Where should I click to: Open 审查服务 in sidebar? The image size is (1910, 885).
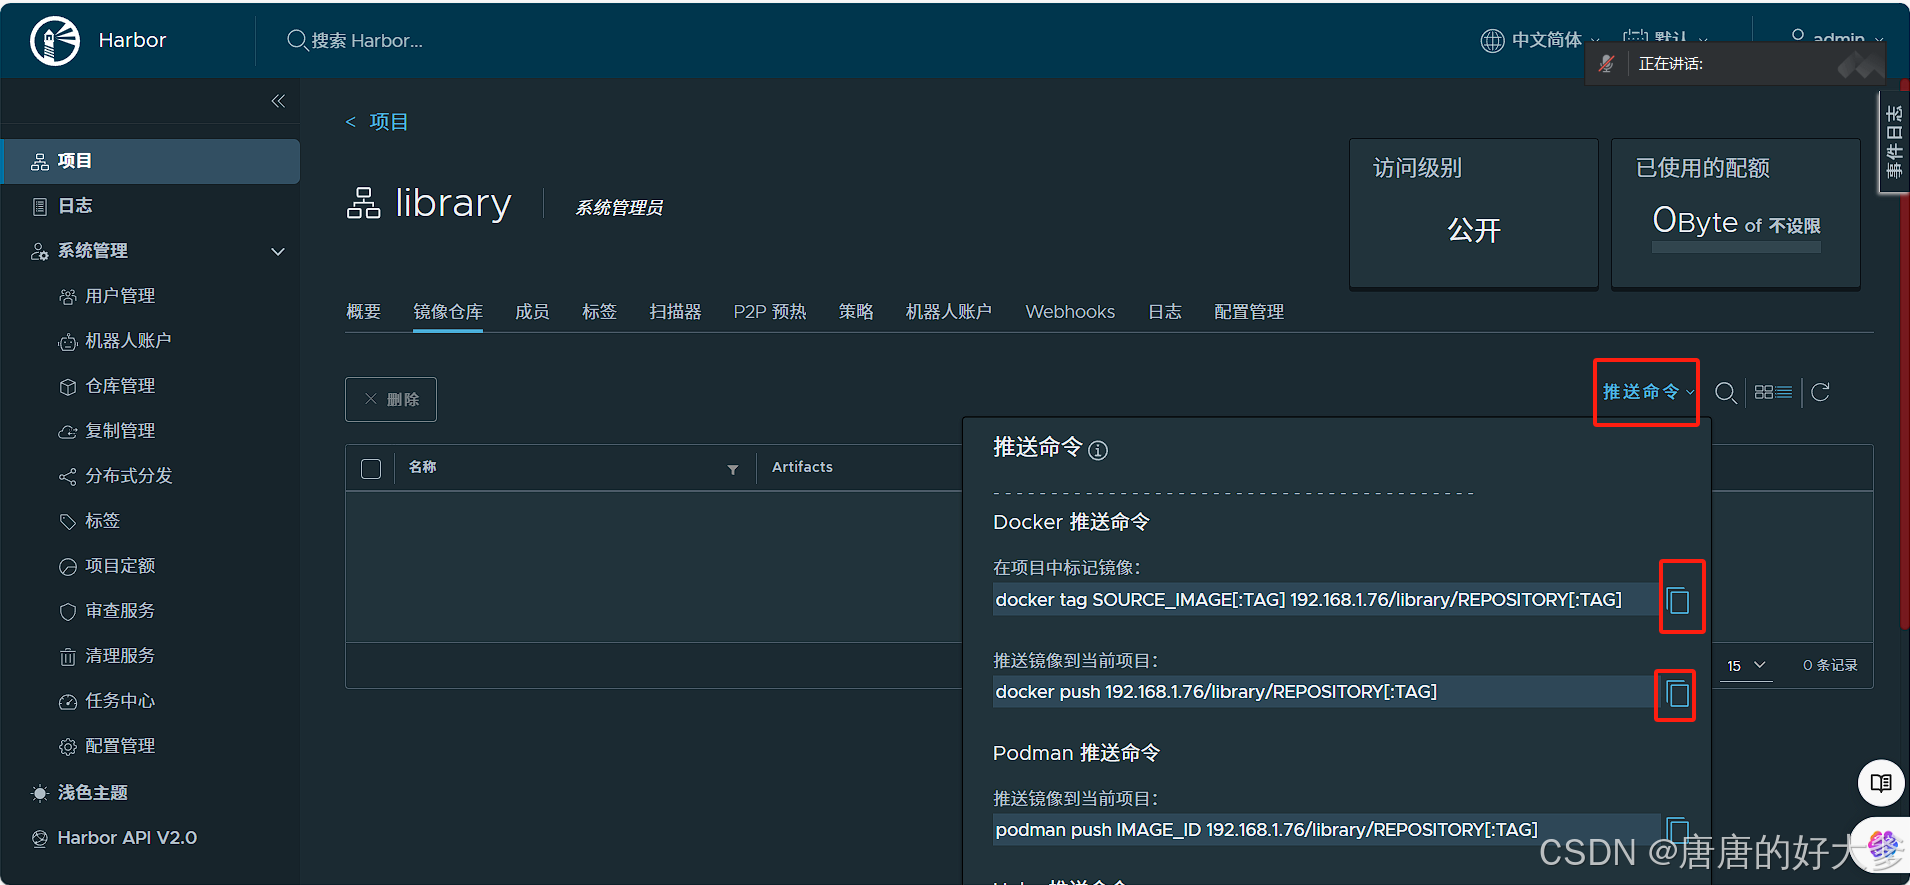click(x=120, y=611)
